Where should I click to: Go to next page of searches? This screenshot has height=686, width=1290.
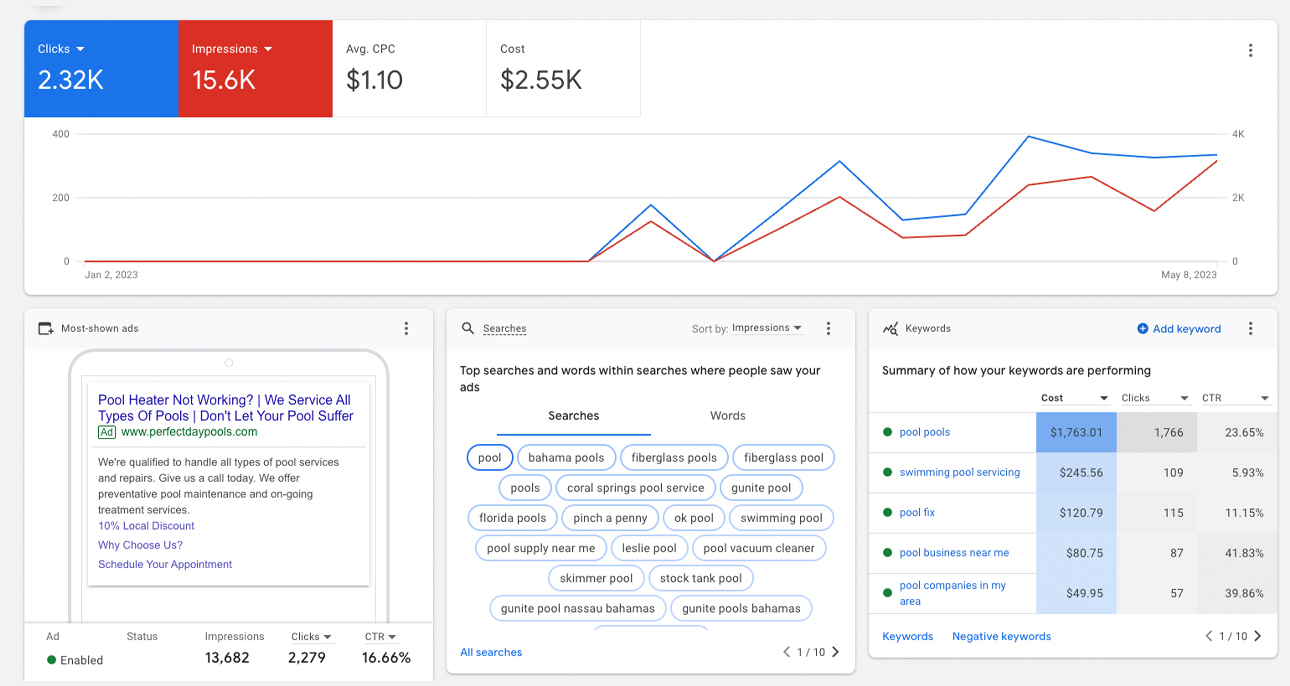836,652
